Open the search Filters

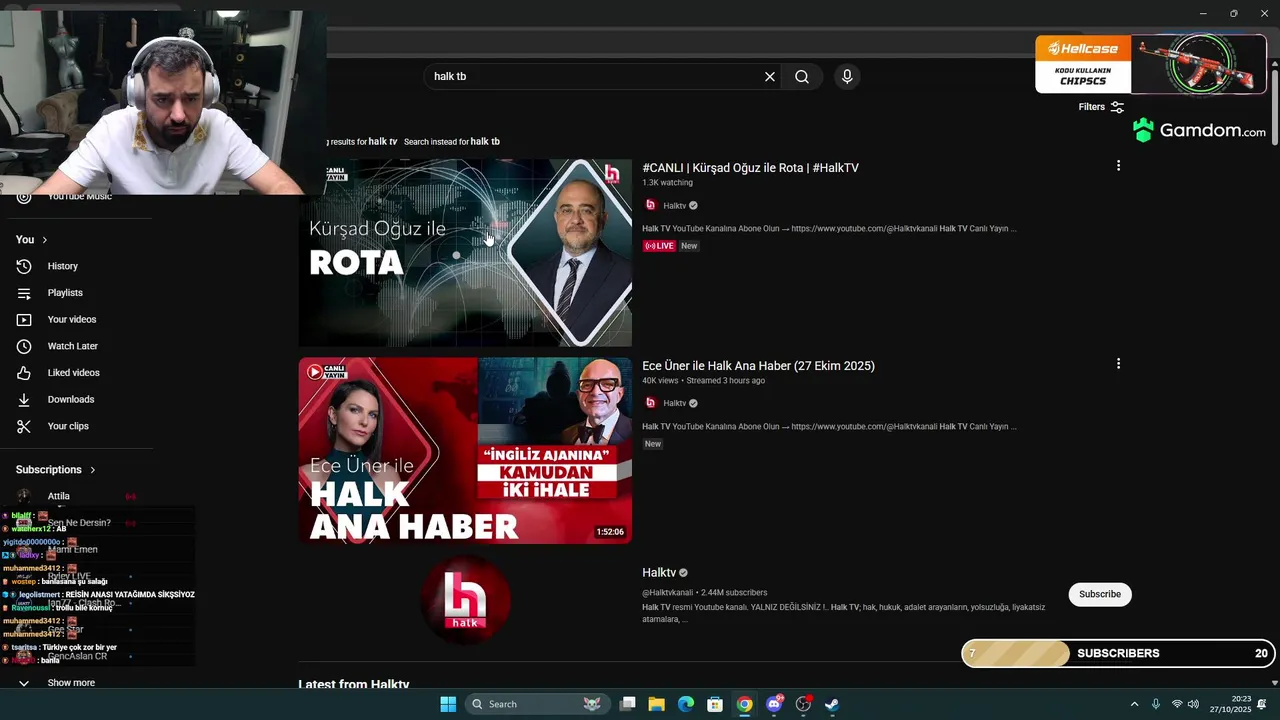1101,107
